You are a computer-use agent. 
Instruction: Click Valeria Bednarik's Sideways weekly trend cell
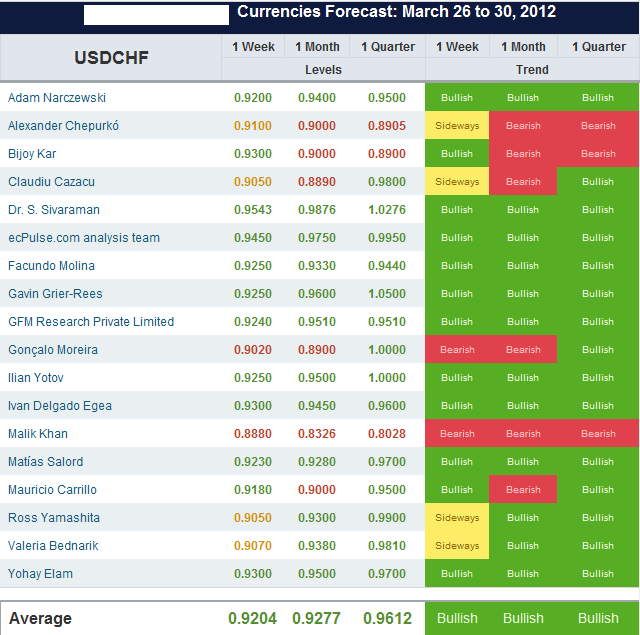click(x=457, y=546)
